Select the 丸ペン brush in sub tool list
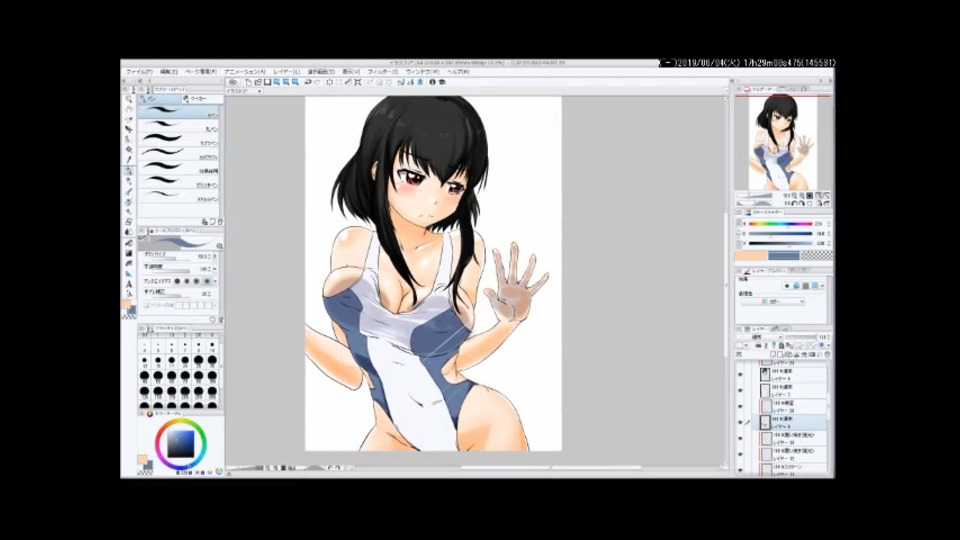The width and height of the screenshot is (960, 540). pos(178,127)
